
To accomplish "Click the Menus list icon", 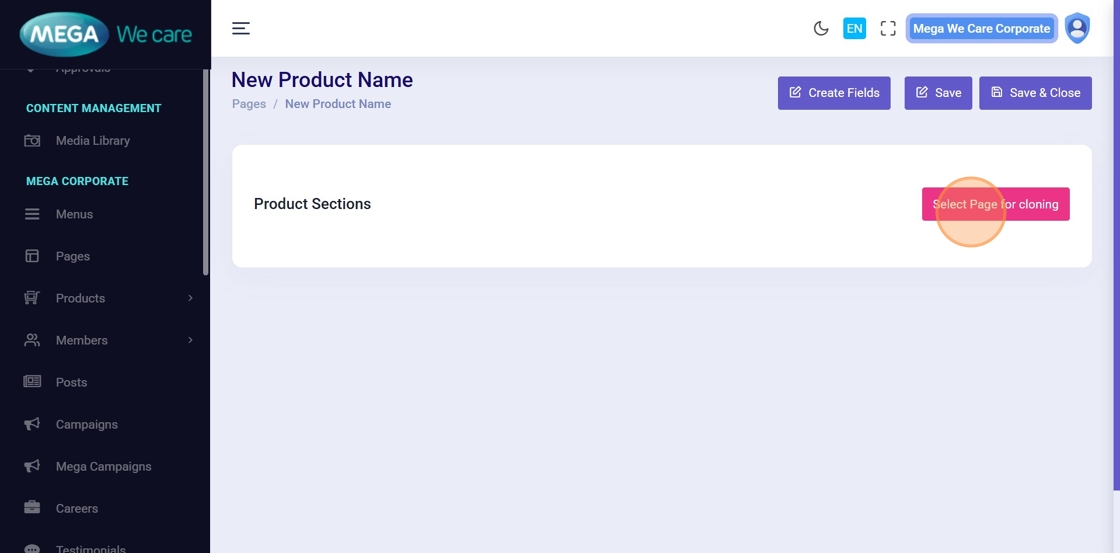I will pyautogui.click(x=32, y=214).
